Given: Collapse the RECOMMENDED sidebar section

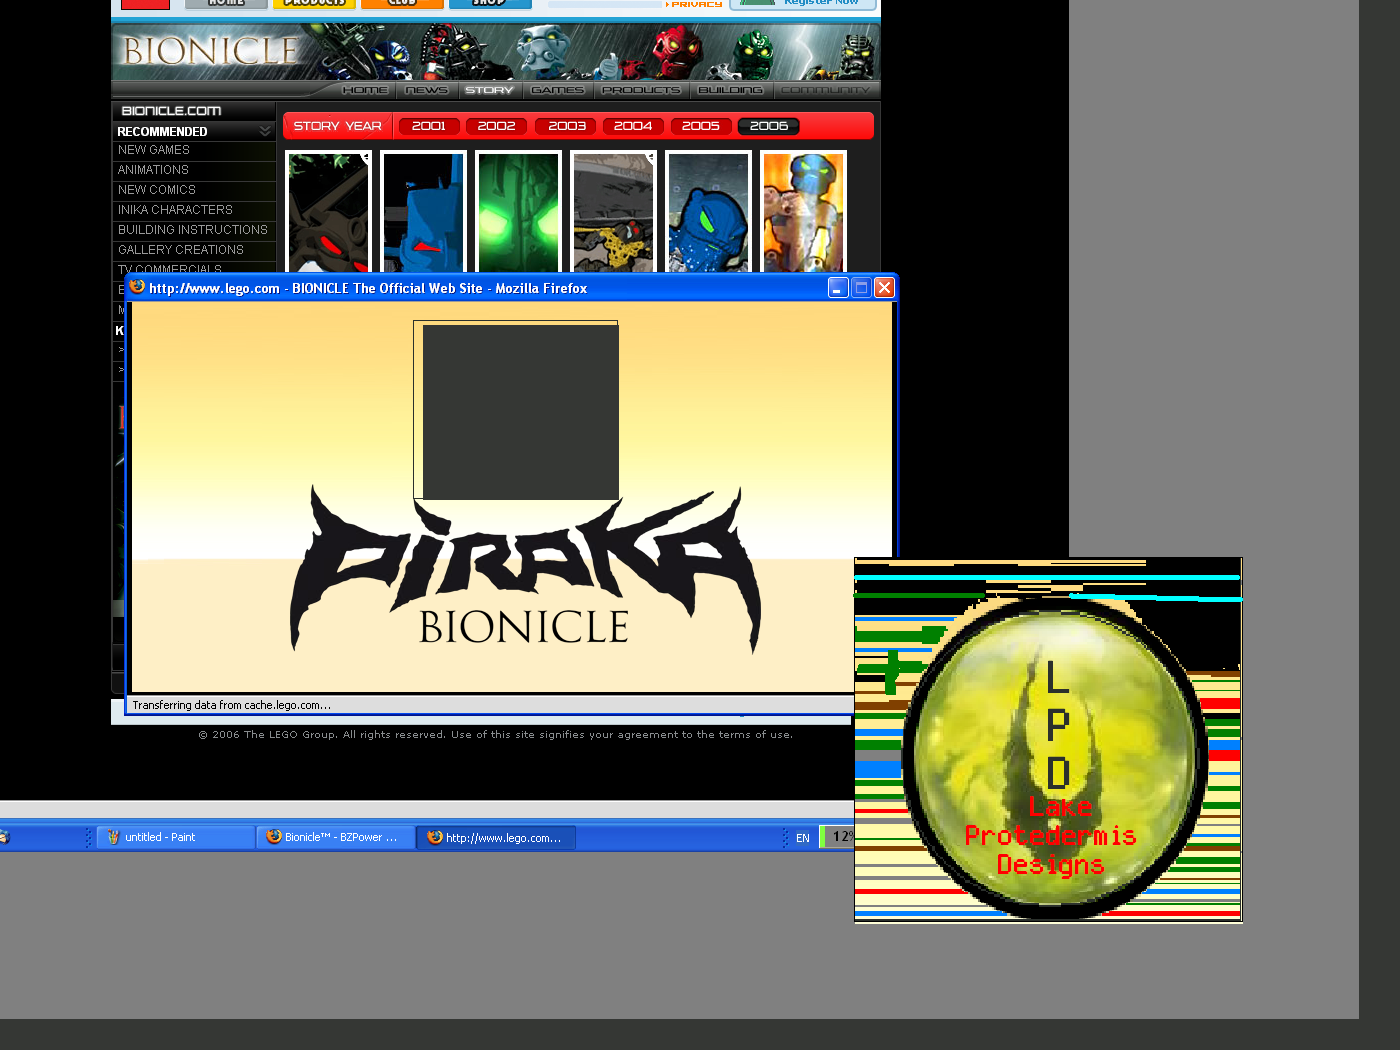Looking at the screenshot, I should [x=265, y=131].
